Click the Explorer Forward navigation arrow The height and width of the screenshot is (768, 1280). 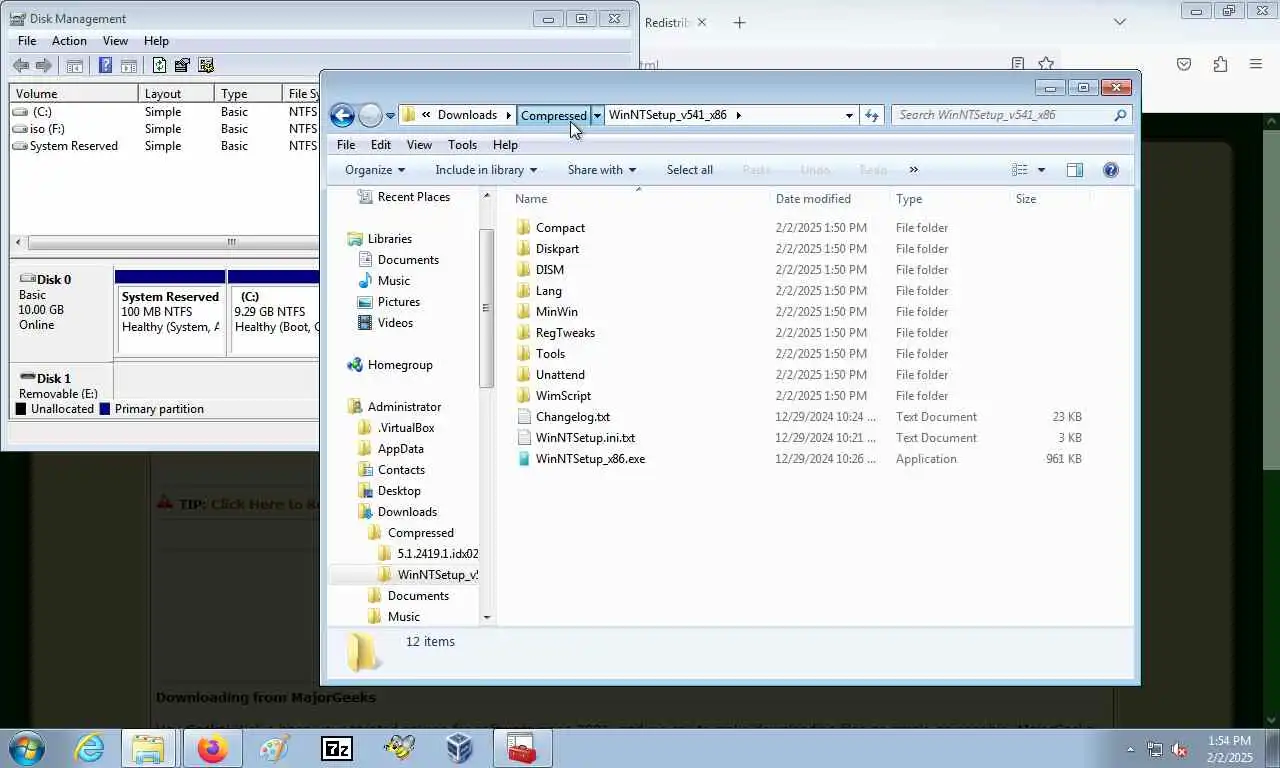click(x=370, y=115)
